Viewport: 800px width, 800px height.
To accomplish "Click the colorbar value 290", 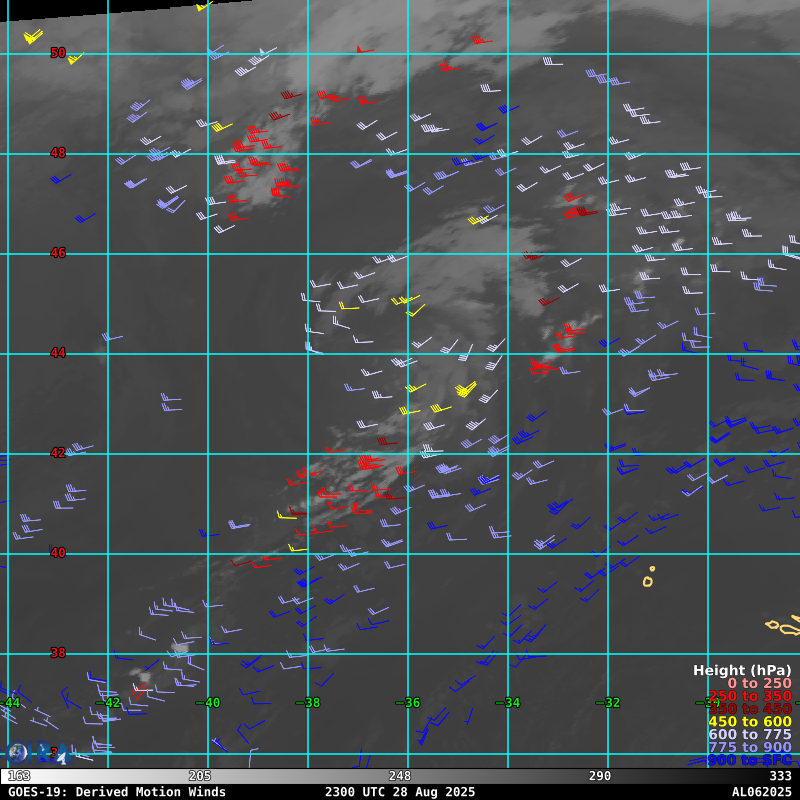I will coord(599,776).
